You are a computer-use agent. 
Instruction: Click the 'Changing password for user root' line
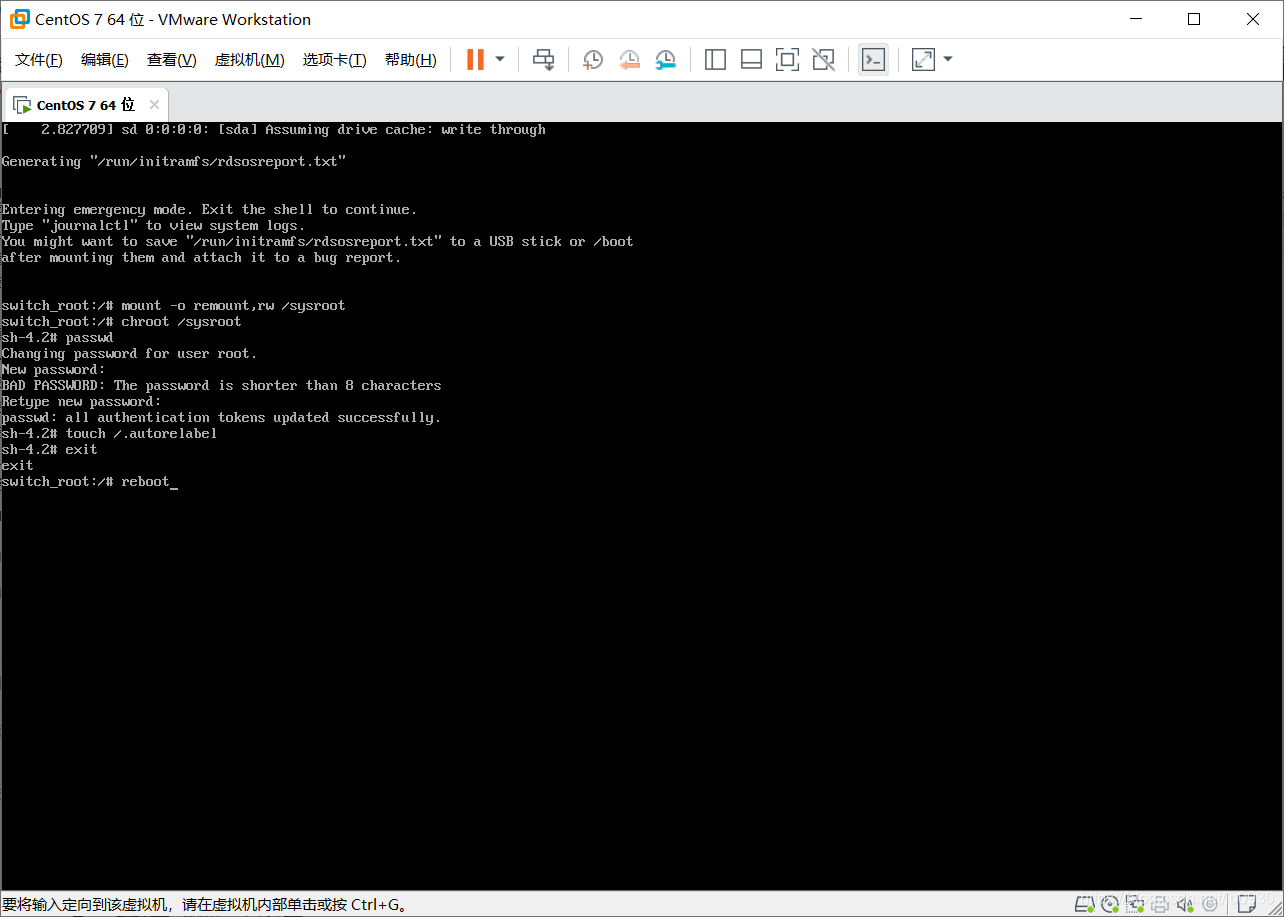pyautogui.click(x=130, y=354)
